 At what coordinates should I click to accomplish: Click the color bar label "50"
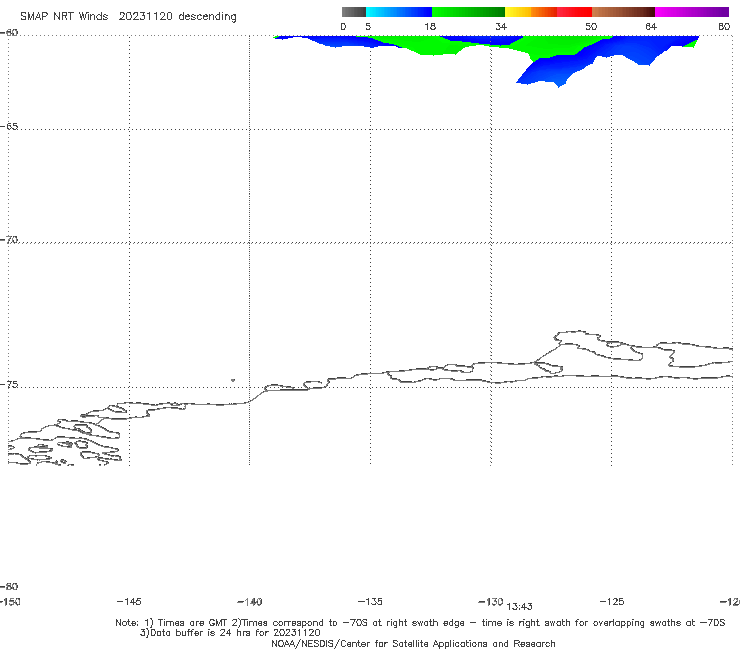point(591,26)
